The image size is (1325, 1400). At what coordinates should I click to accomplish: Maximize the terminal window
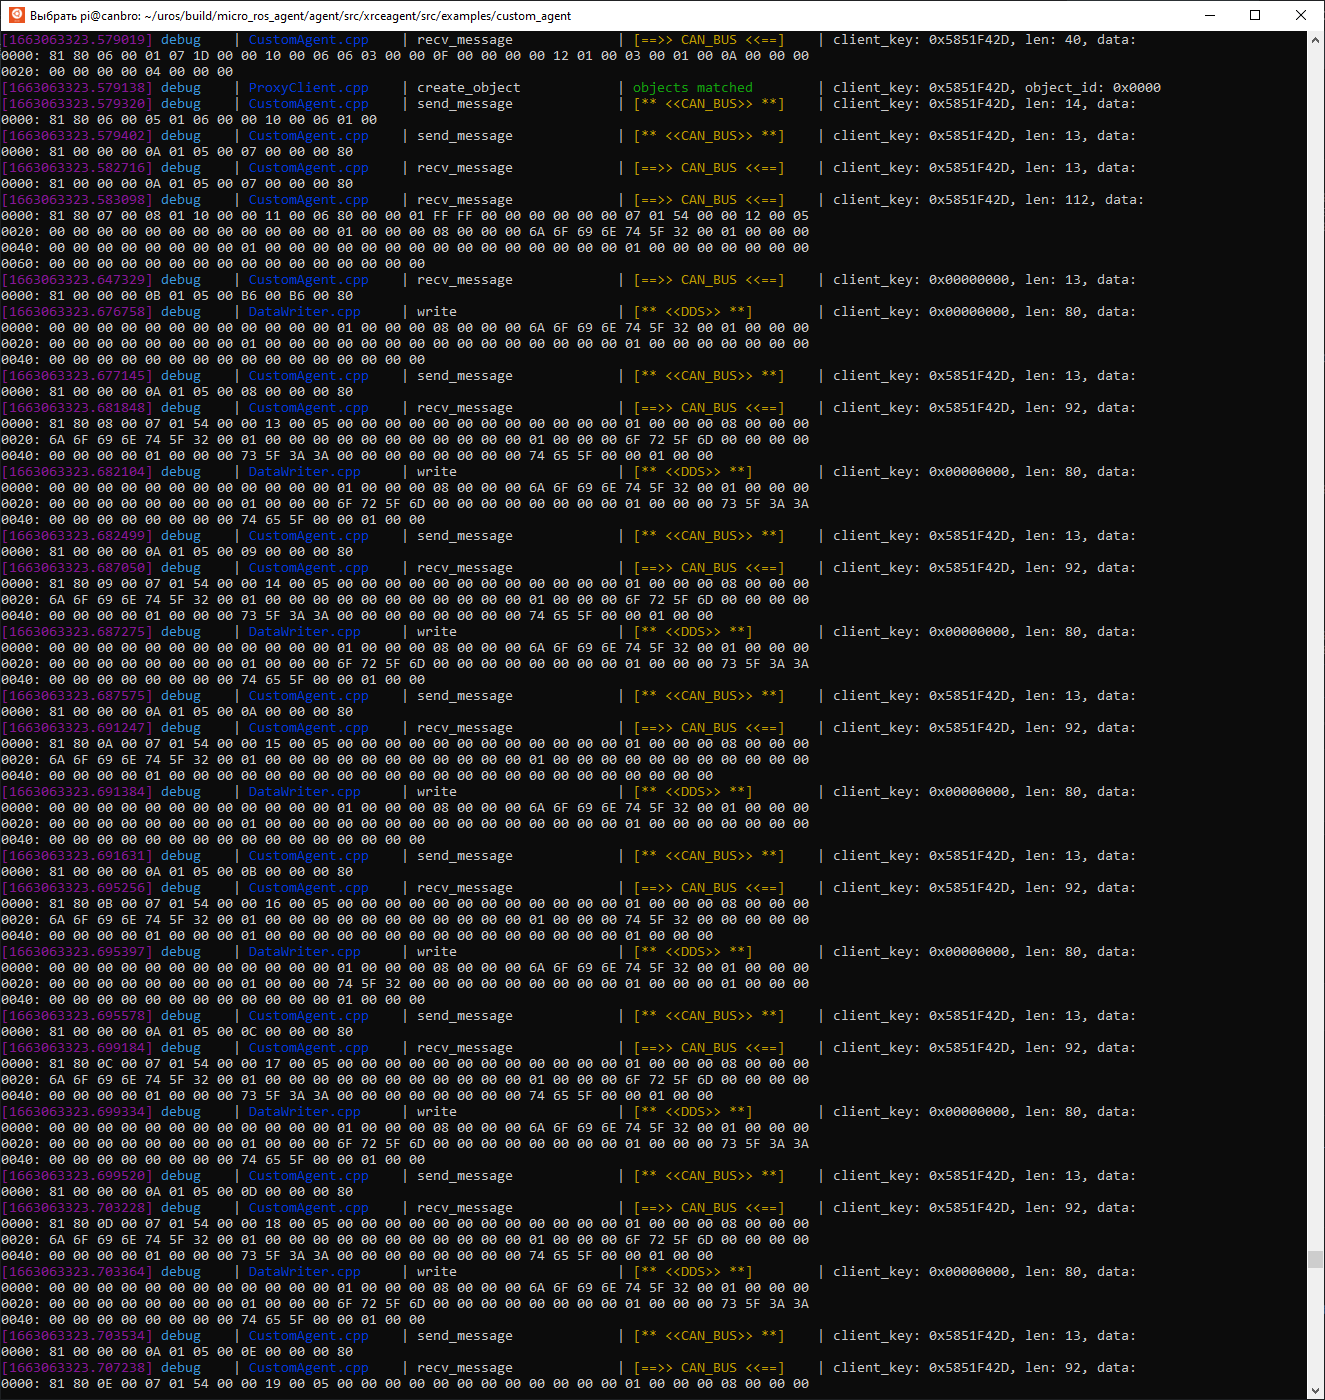pos(1255,15)
